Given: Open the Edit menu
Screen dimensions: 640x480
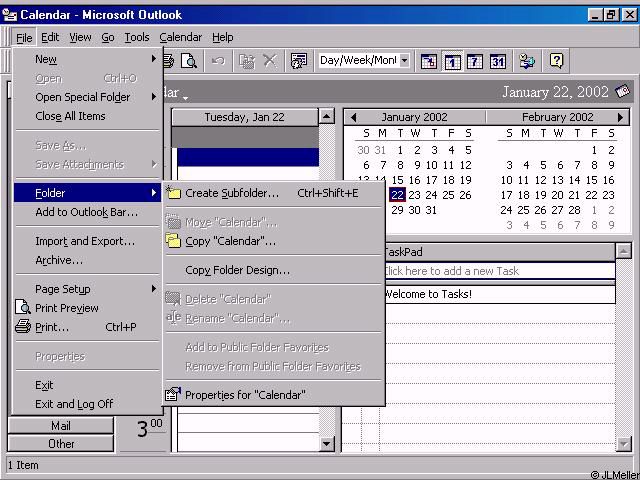Looking at the screenshot, I should point(50,38).
